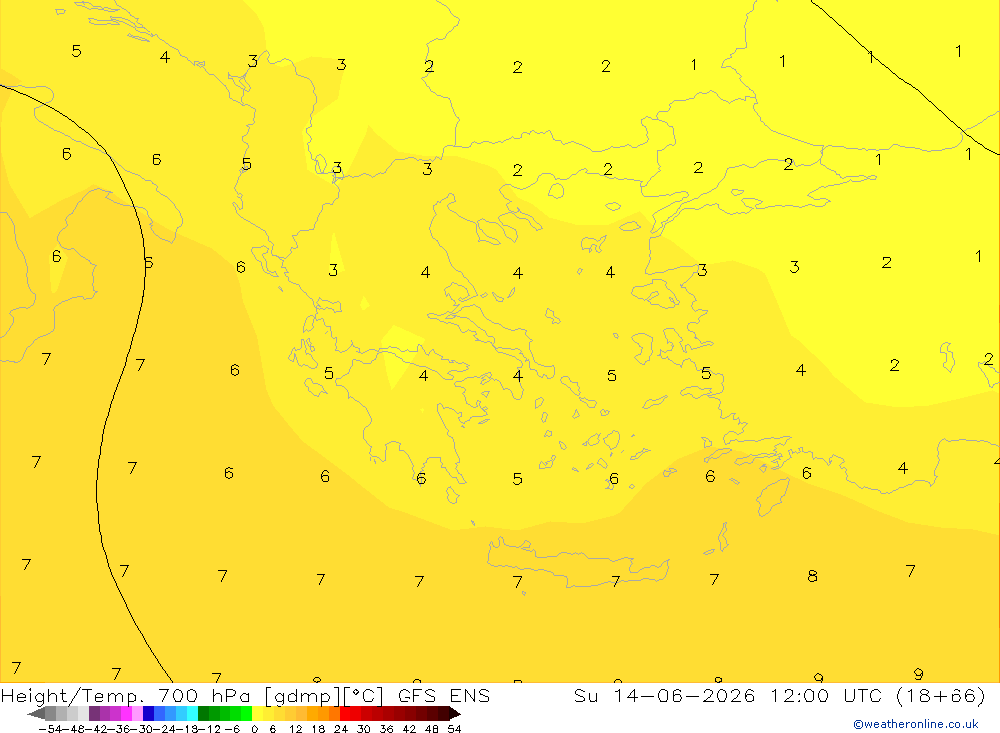Click the "0" legend label
This screenshot has width=1000, height=733.
click(254, 729)
